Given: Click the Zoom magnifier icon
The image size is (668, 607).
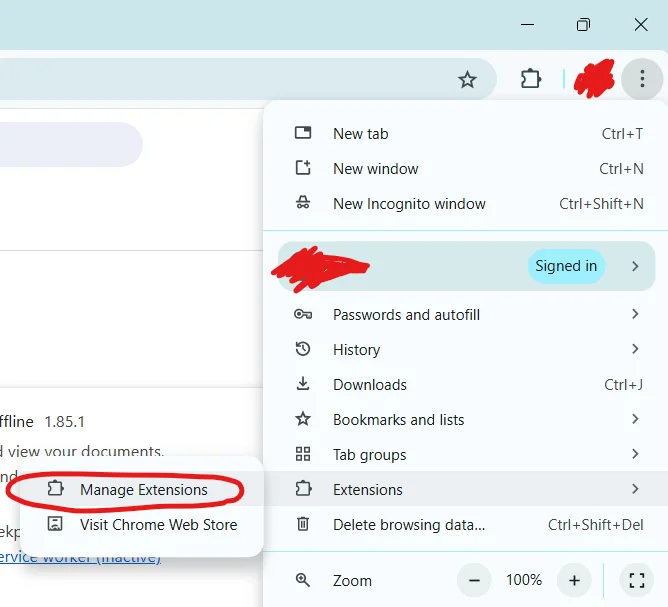Looking at the screenshot, I should (x=303, y=580).
